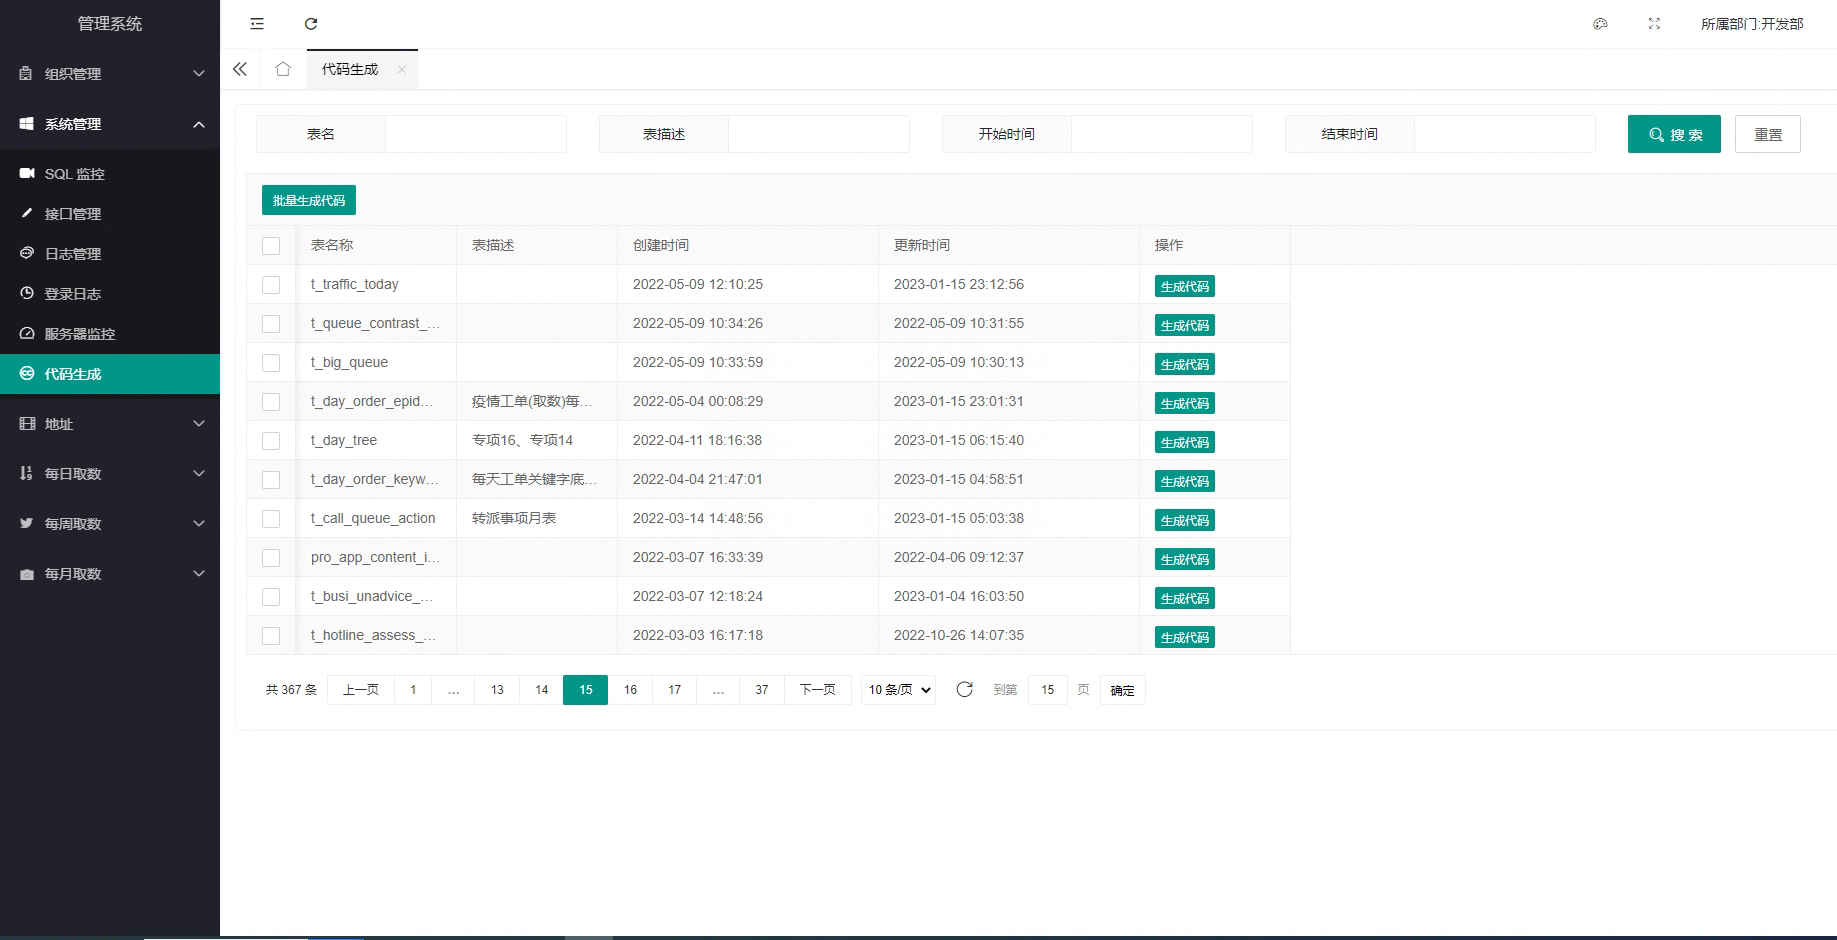Click the 地址 film icon
This screenshot has width=1837, height=940.
coord(27,423)
